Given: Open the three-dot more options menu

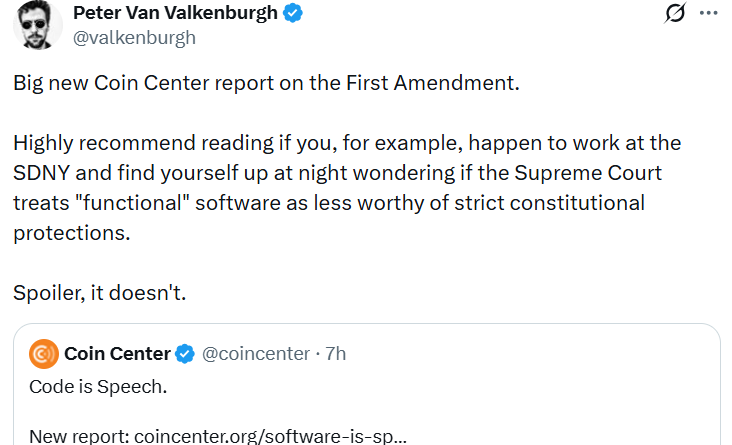Looking at the screenshot, I should click(x=708, y=14).
